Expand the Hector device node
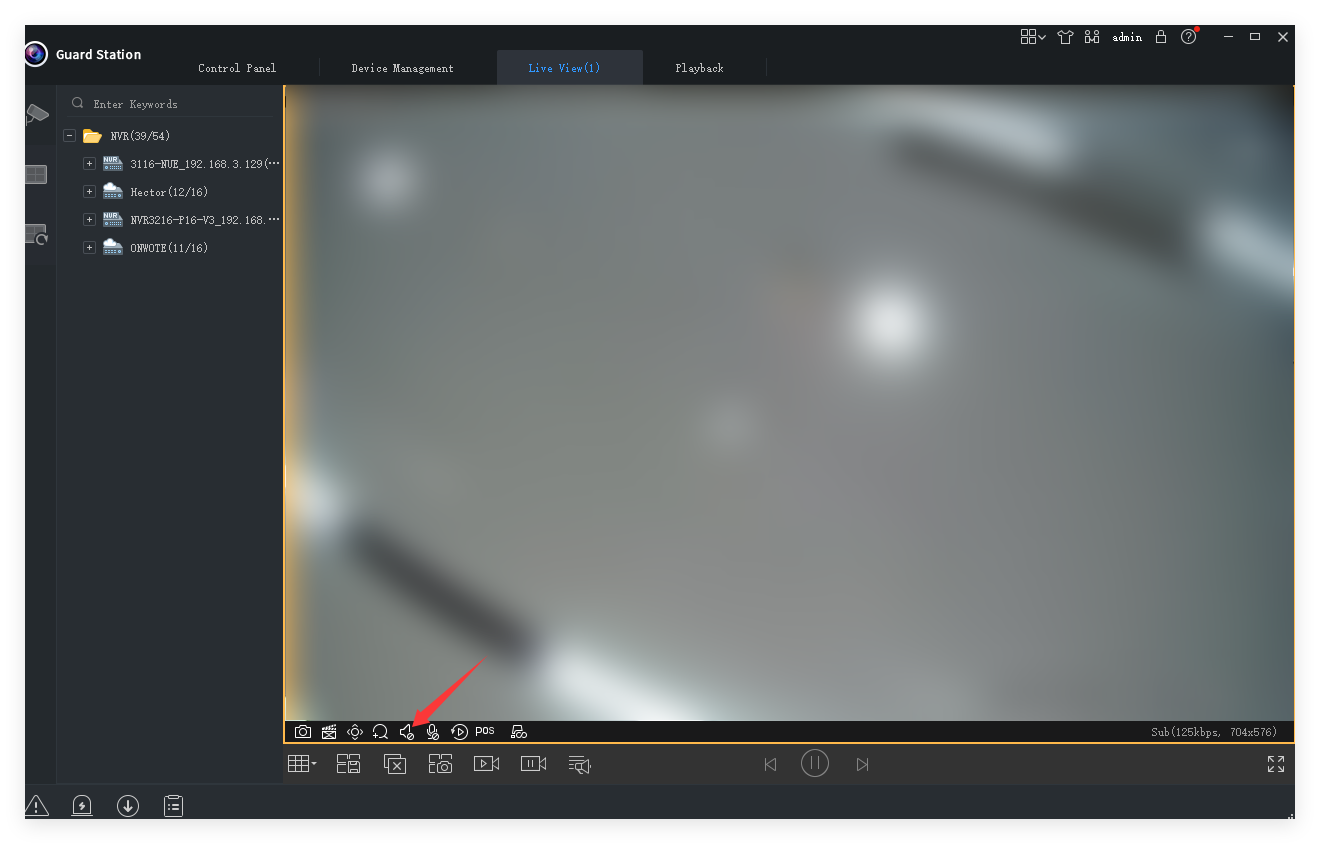The width and height of the screenshot is (1320, 844). pyautogui.click(x=89, y=191)
